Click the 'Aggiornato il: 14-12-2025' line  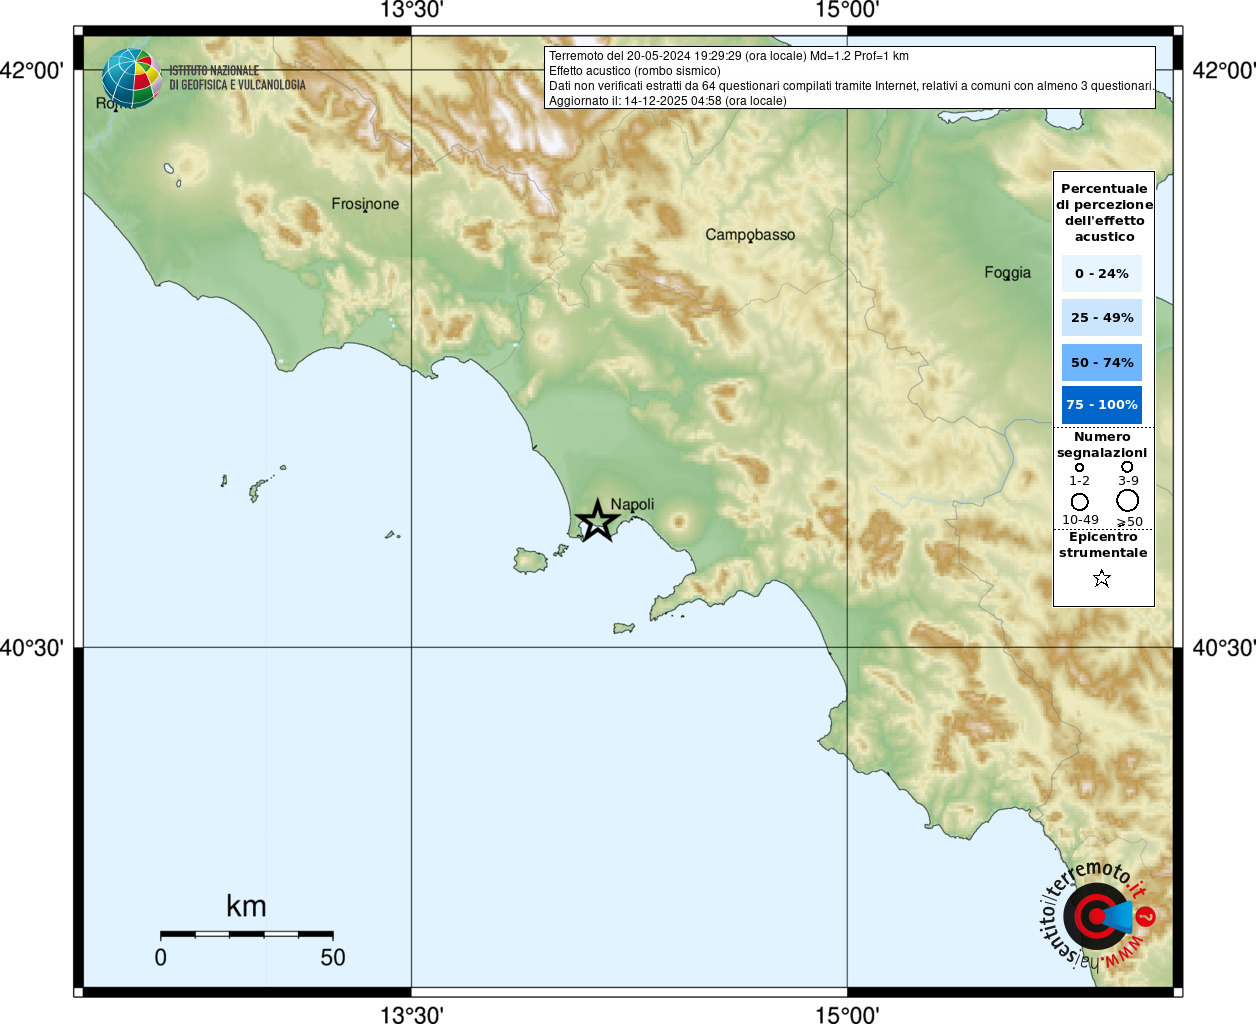tap(668, 101)
